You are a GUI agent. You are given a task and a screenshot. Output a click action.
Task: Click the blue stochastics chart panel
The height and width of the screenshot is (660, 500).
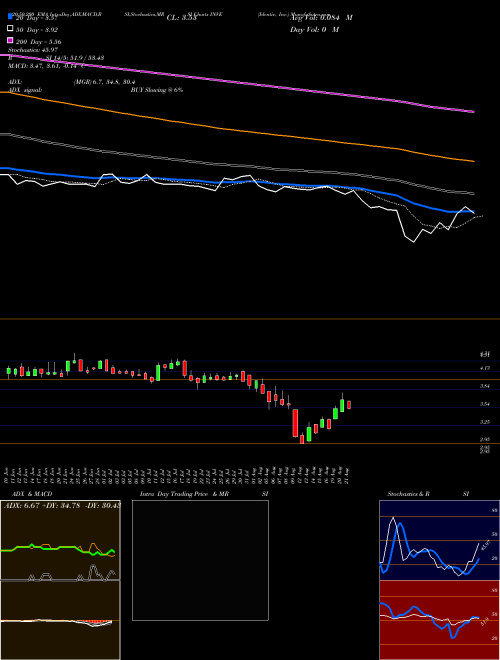coord(439,540)
